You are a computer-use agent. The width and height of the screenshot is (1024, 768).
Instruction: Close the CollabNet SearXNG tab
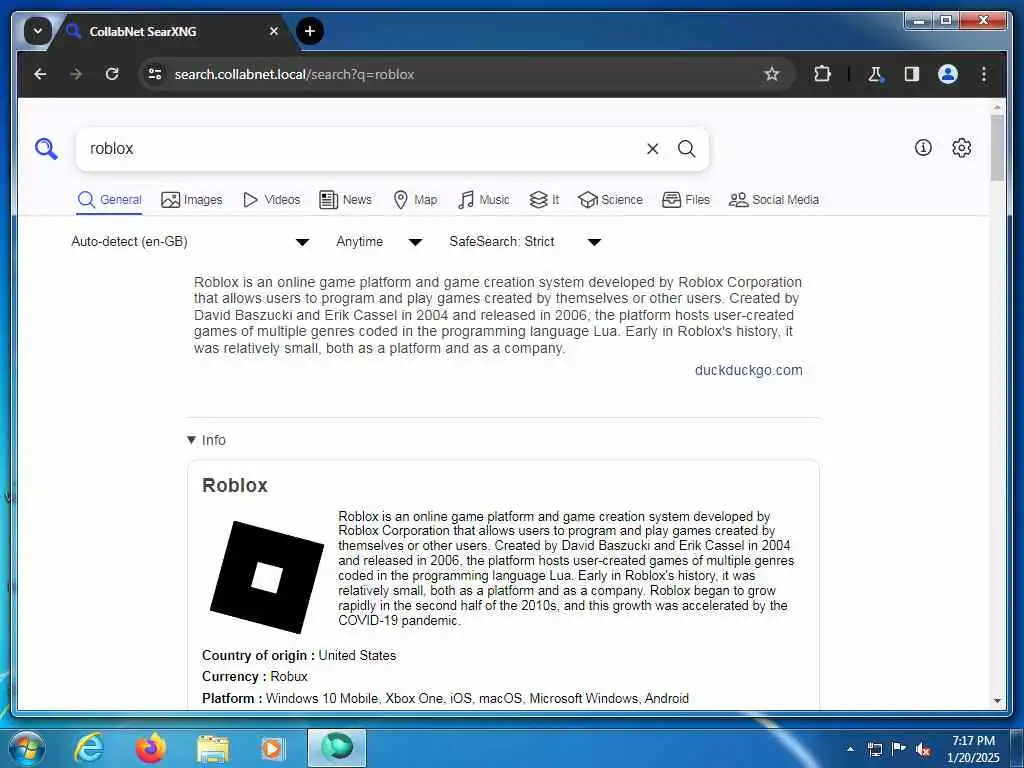274,31
